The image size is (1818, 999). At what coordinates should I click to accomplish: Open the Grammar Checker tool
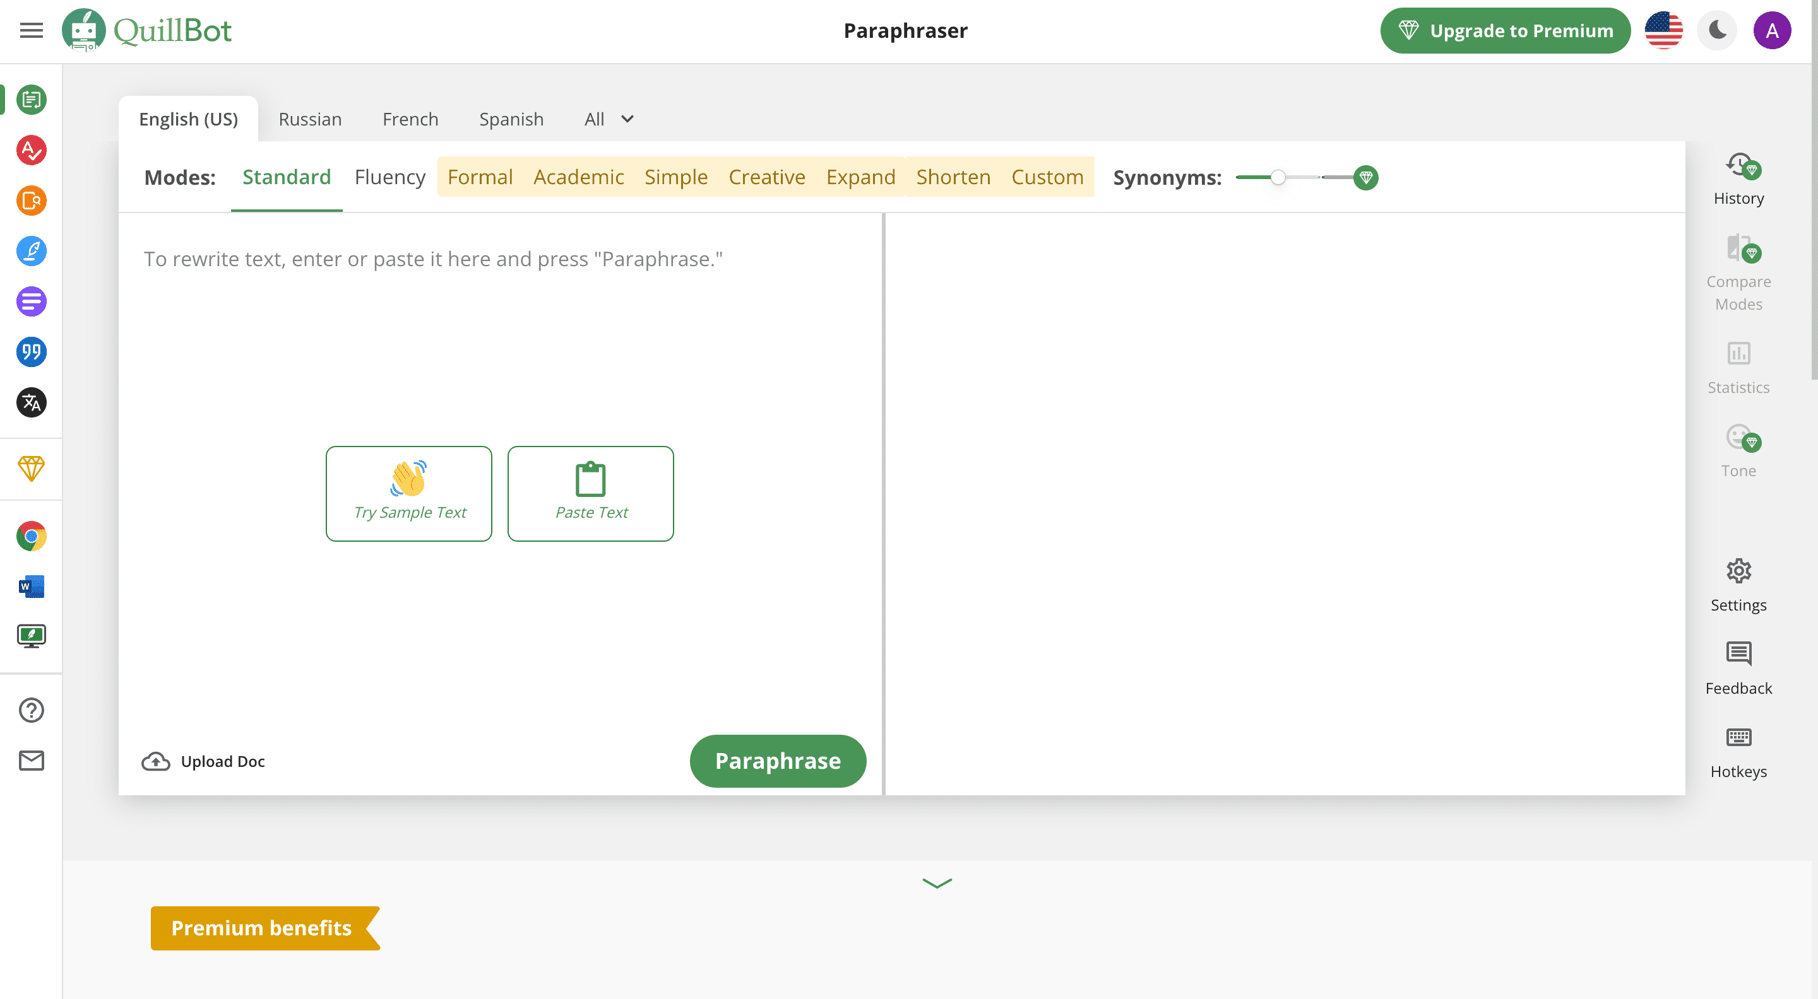coord(31,150)
